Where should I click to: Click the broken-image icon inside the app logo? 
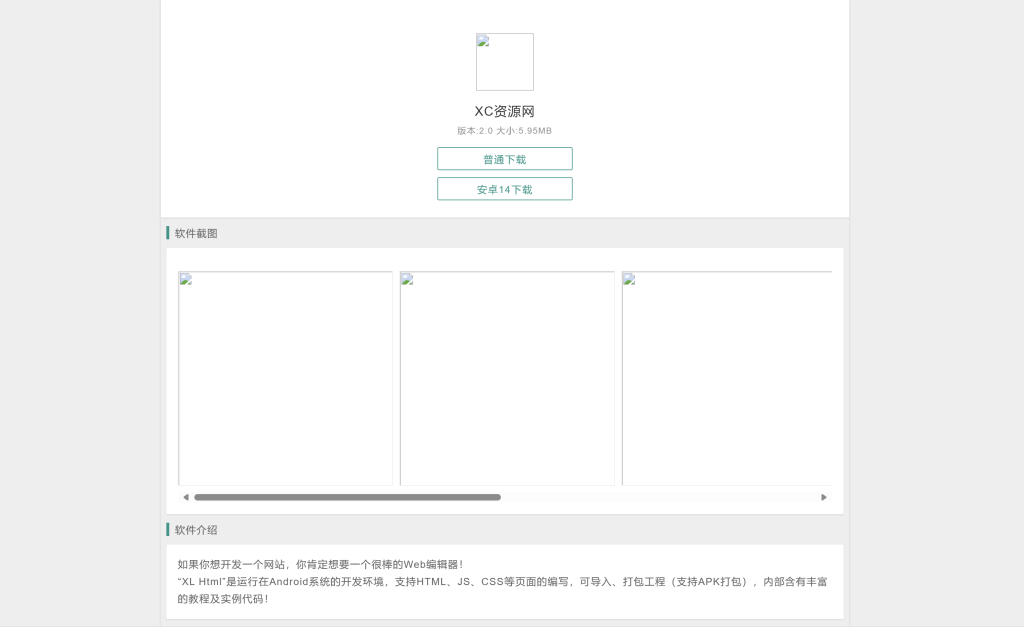click(483, 42)
